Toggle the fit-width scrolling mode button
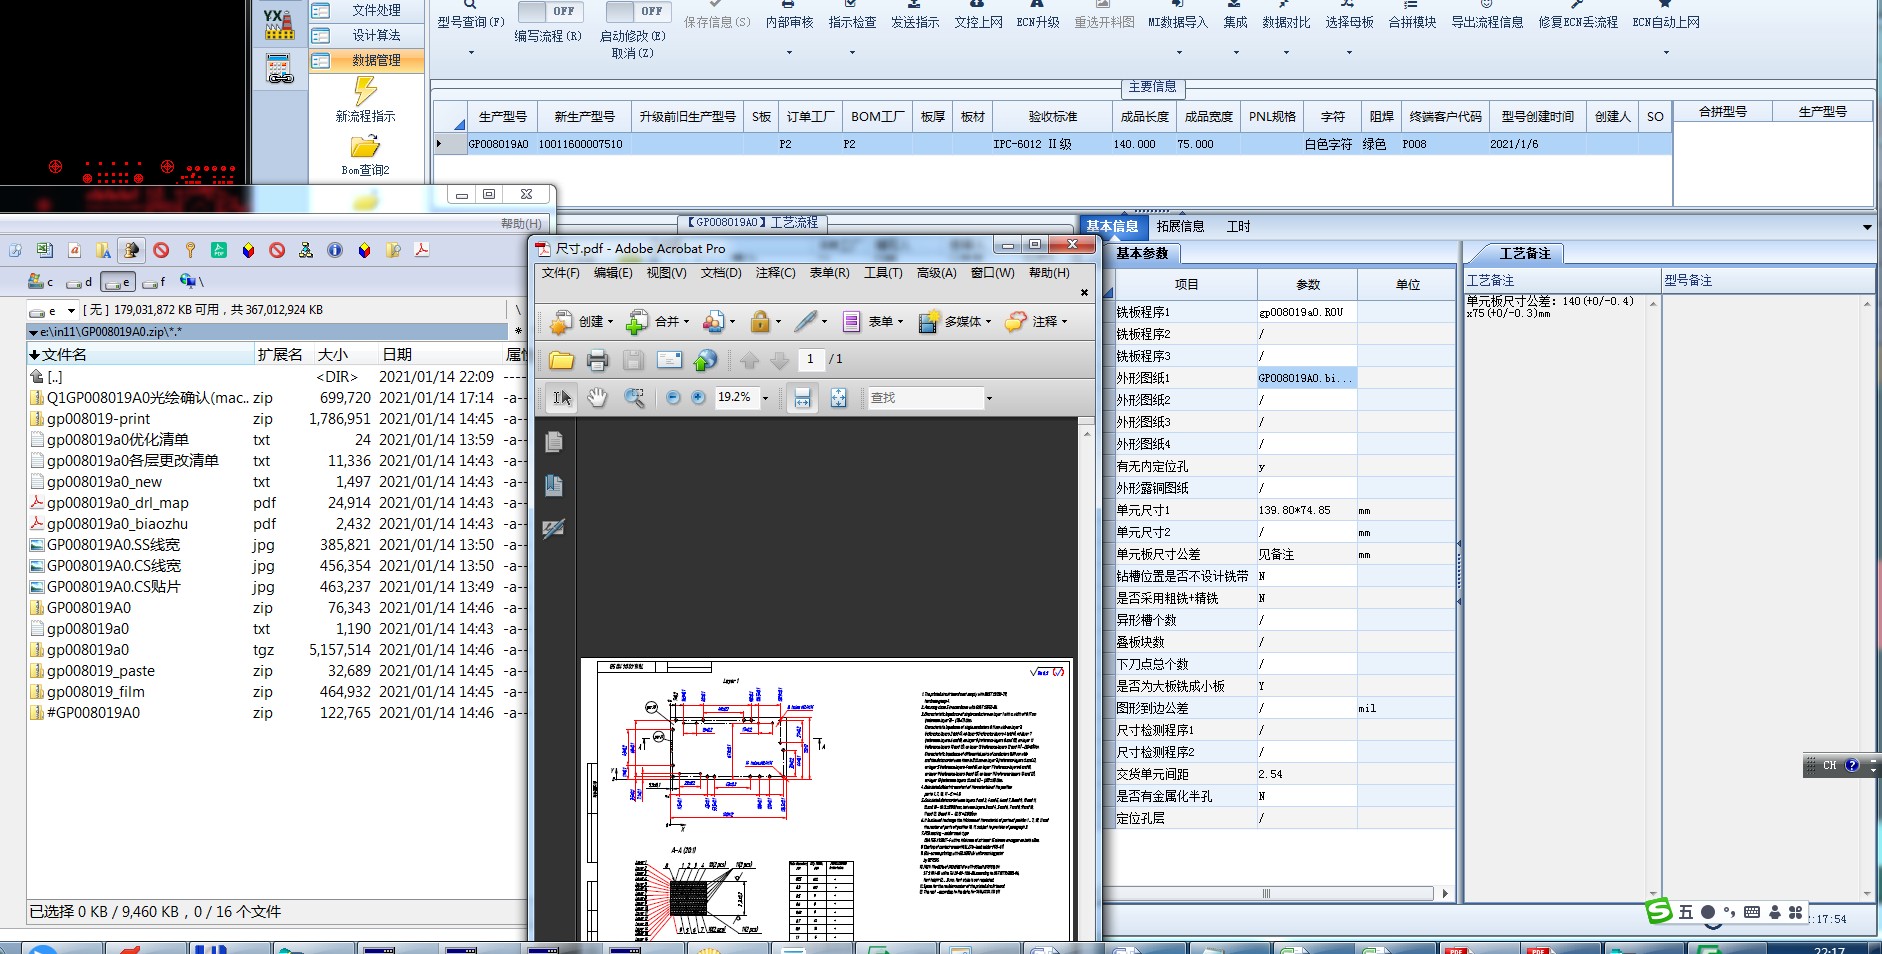Viewport: 1882px width, 954px height. [802, 398]
